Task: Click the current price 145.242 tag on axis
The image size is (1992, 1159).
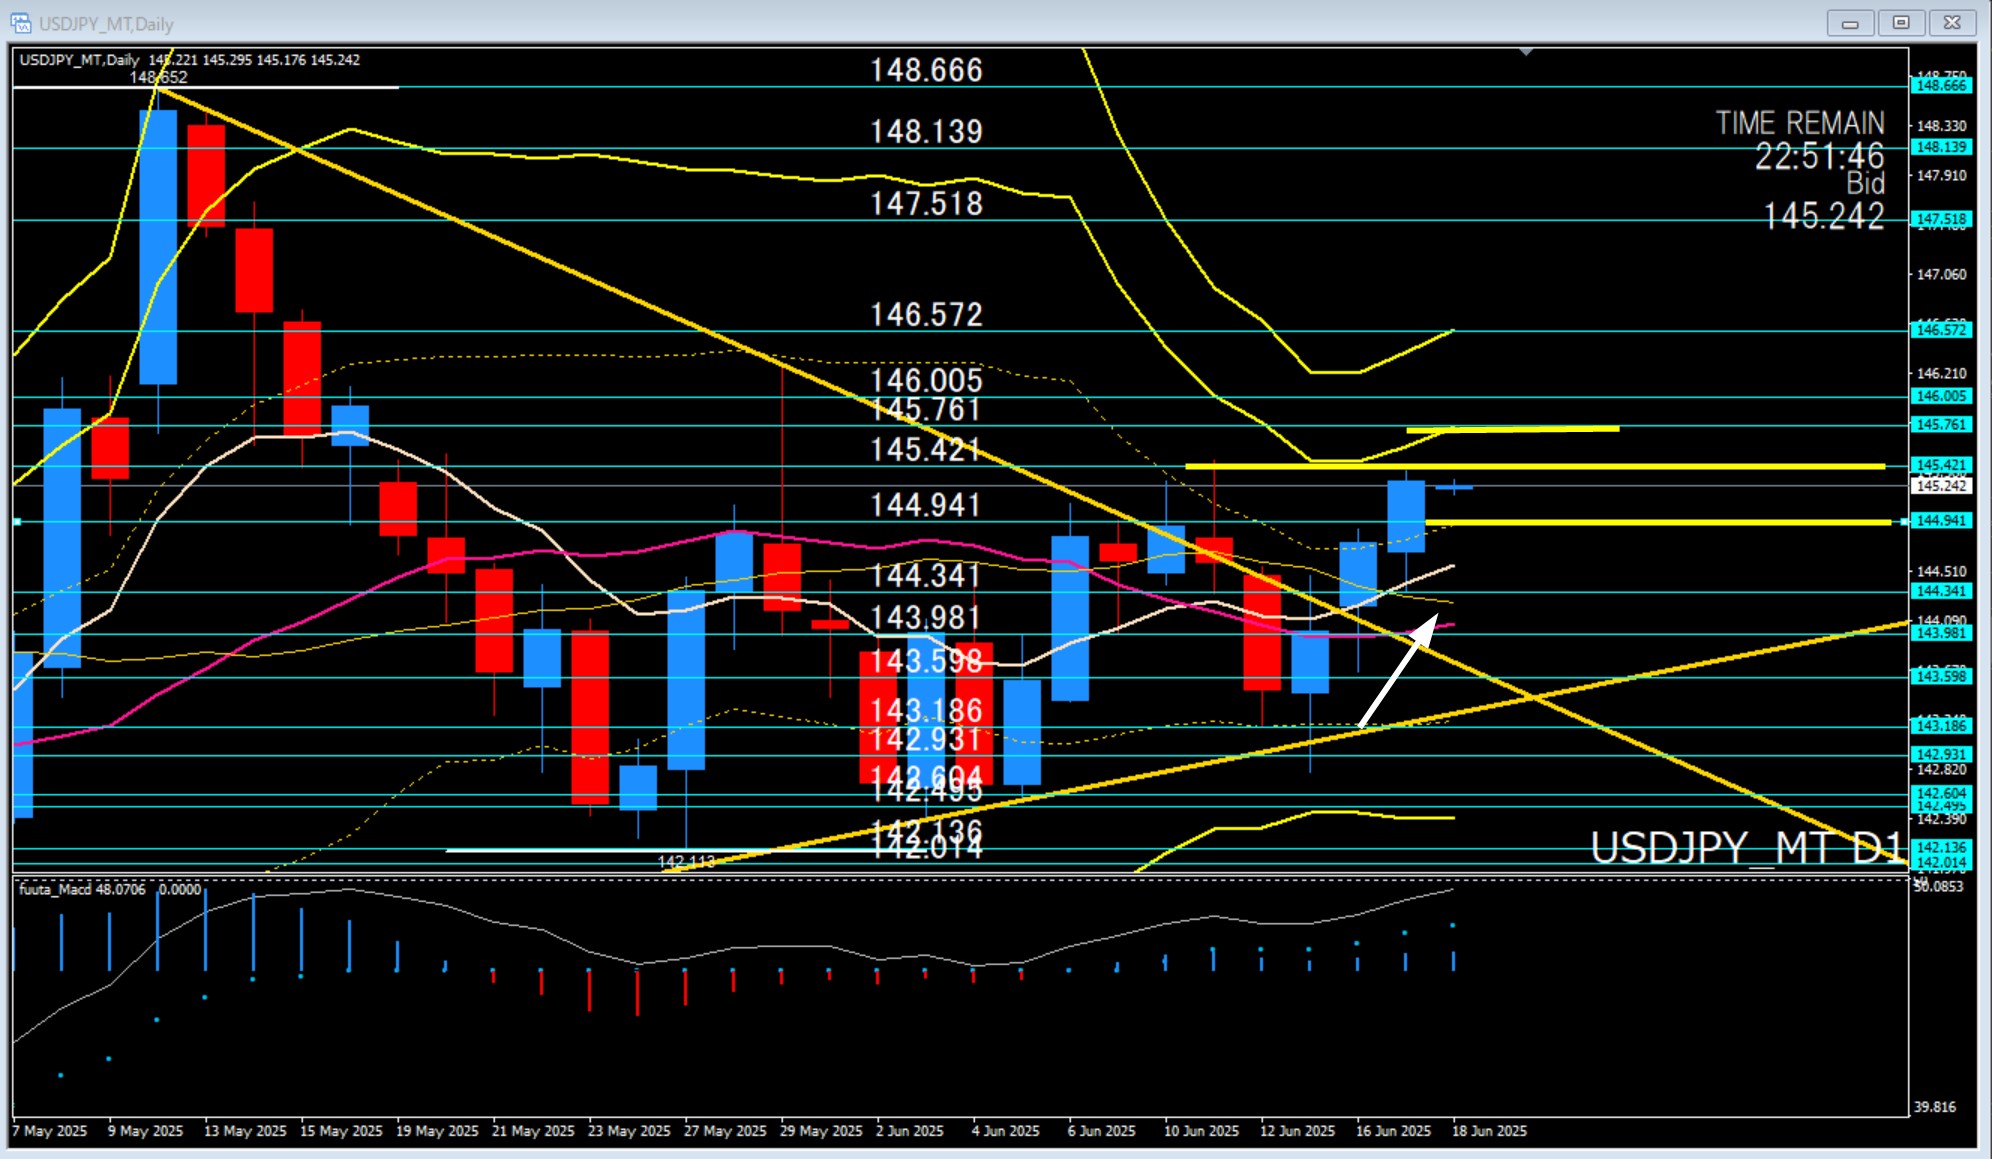Action: (1941, 486)
